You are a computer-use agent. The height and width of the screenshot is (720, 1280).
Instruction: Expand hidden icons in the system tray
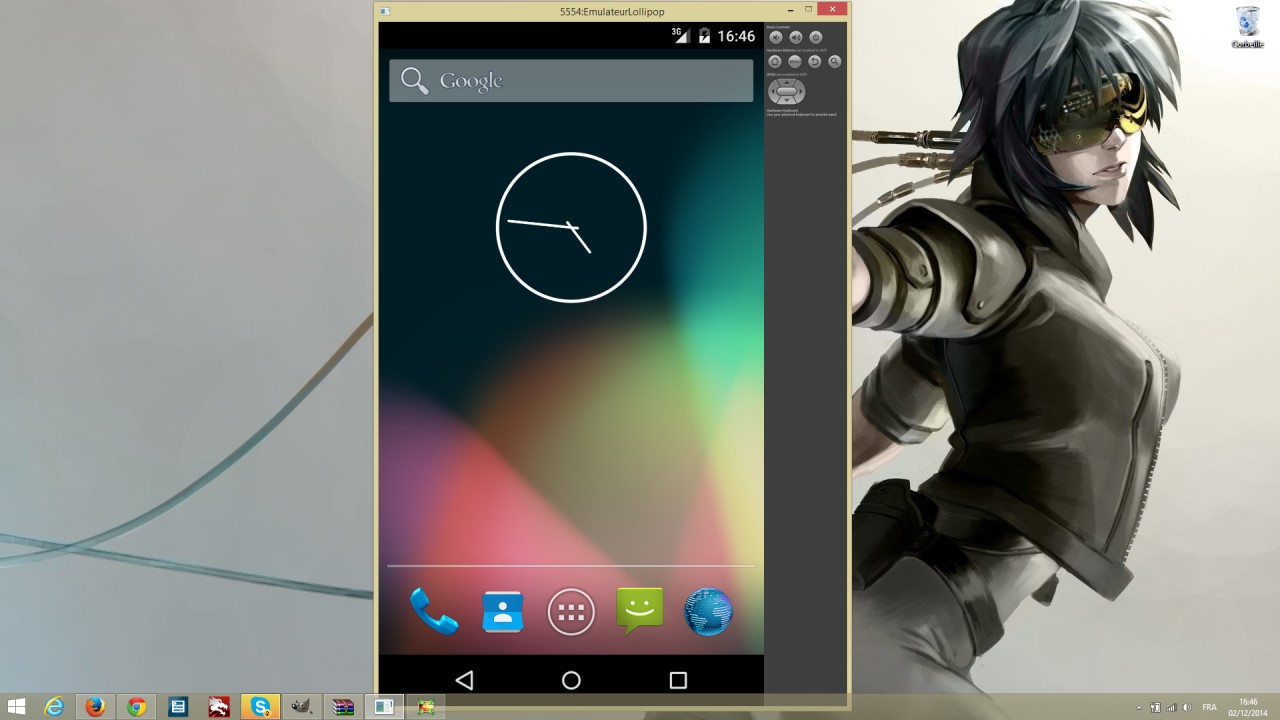click(x=1139, y=707)
